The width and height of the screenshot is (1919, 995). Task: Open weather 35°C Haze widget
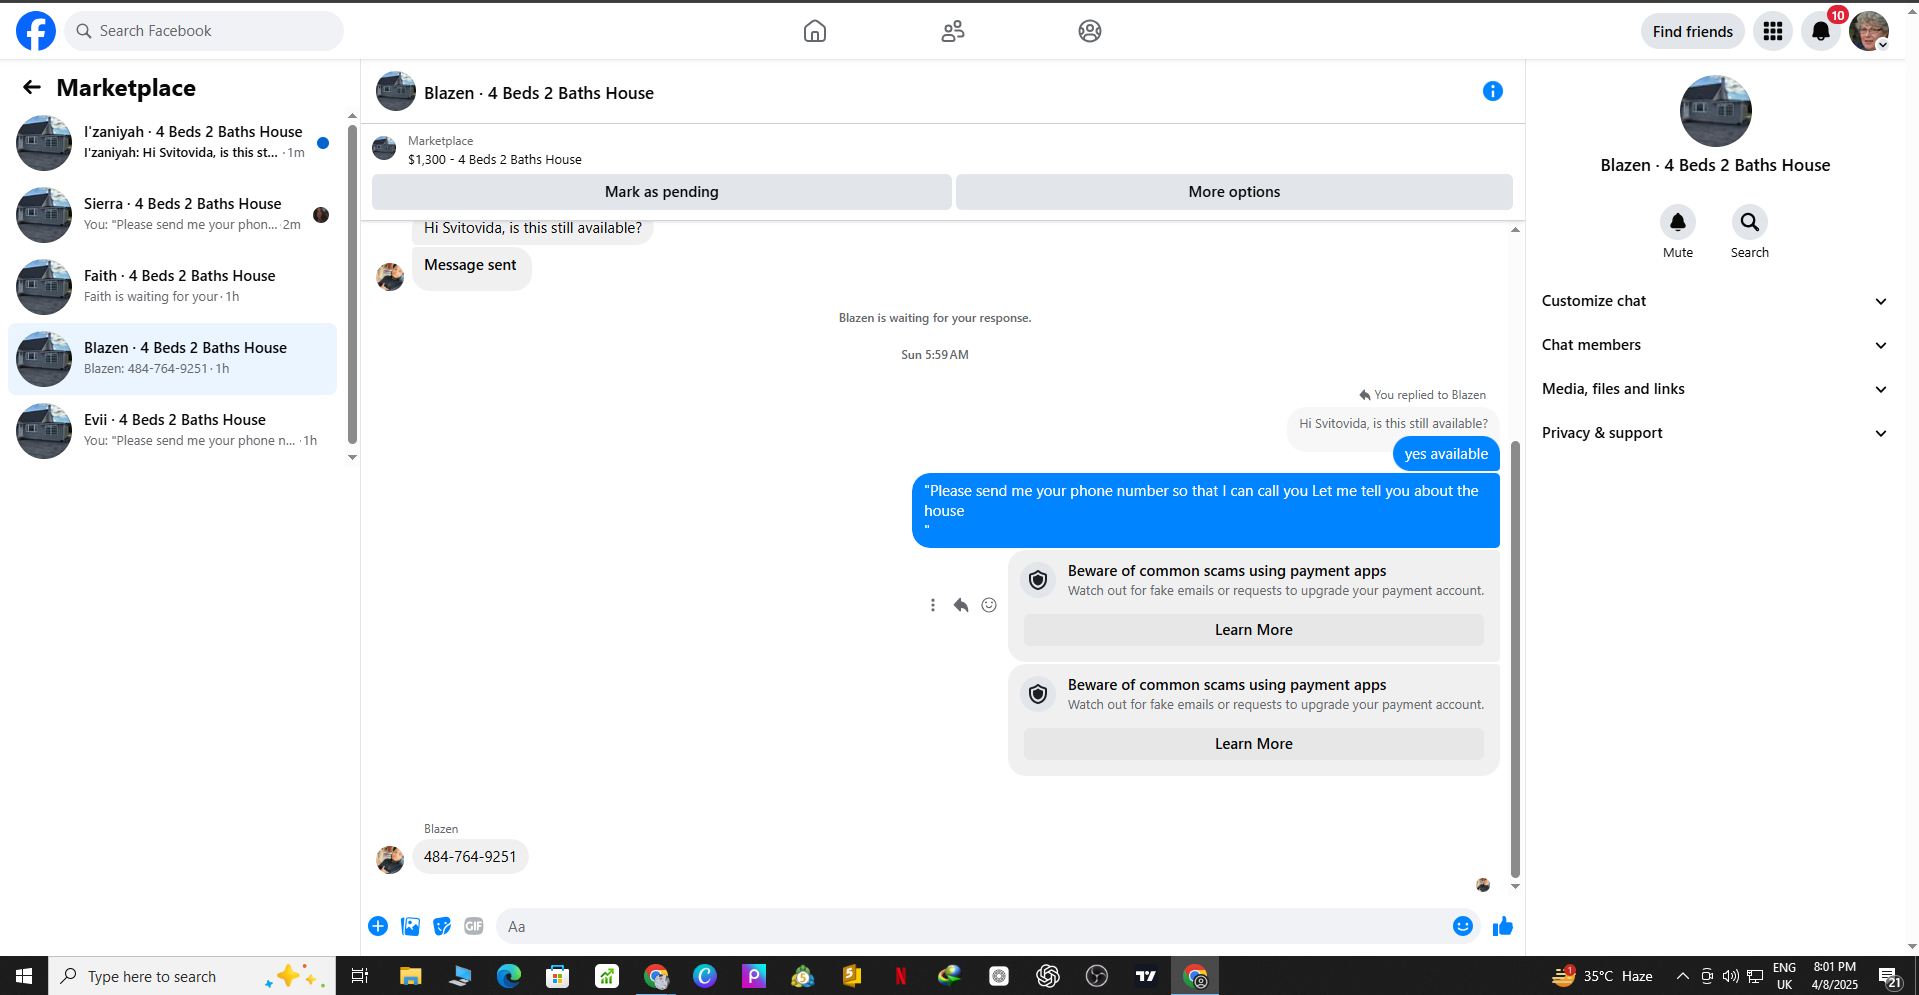point(1603,976)
